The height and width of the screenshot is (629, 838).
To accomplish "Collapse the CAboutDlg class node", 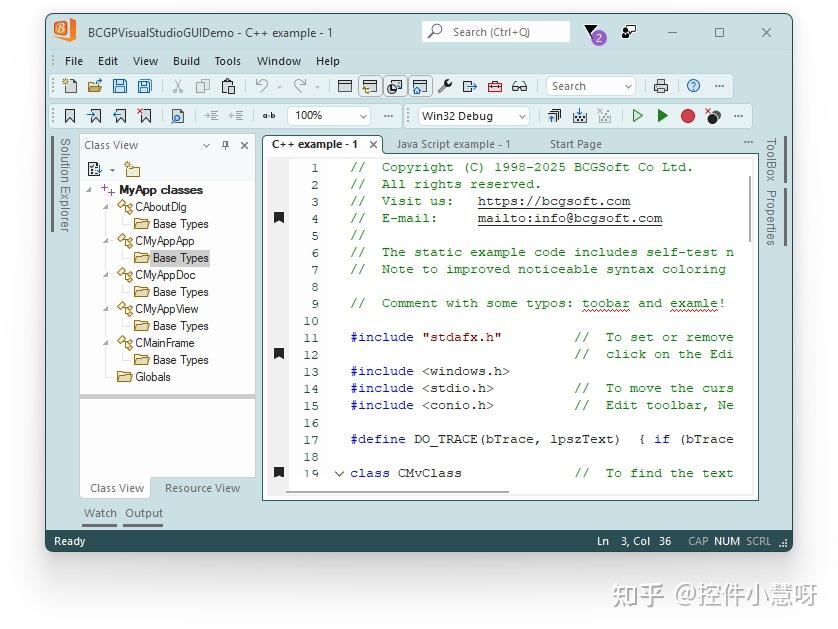I will [106, 207].
